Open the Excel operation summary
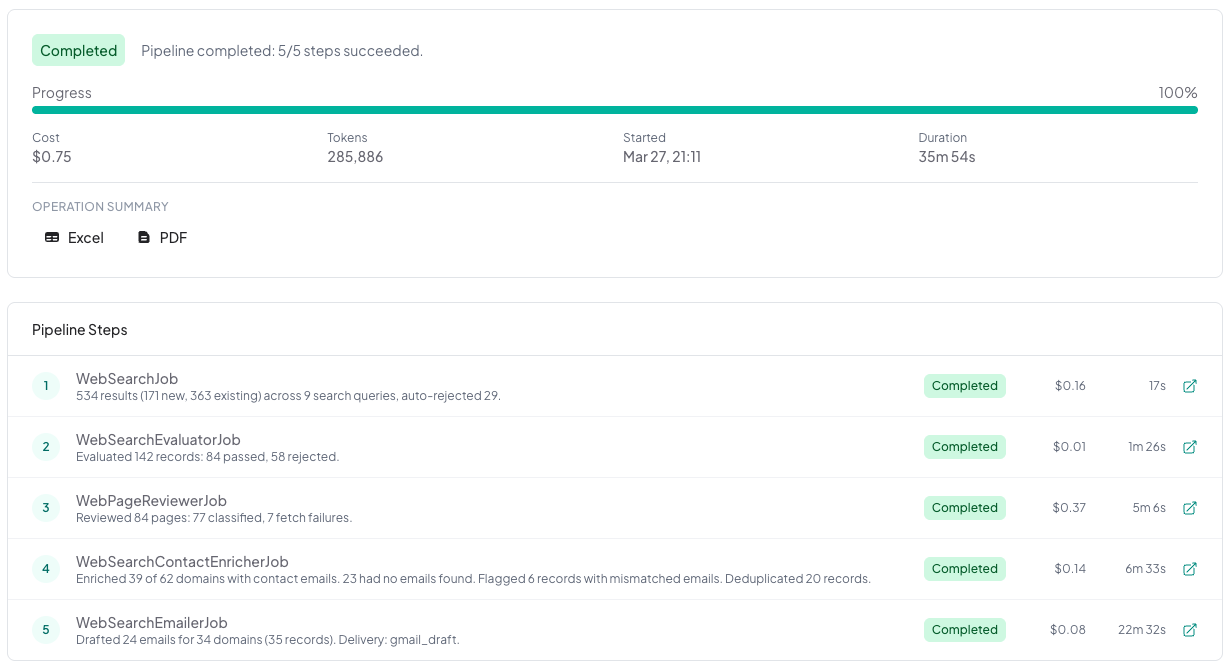Image resolution: width=1232 pixels, height=669 pixels. pos(74,237)
